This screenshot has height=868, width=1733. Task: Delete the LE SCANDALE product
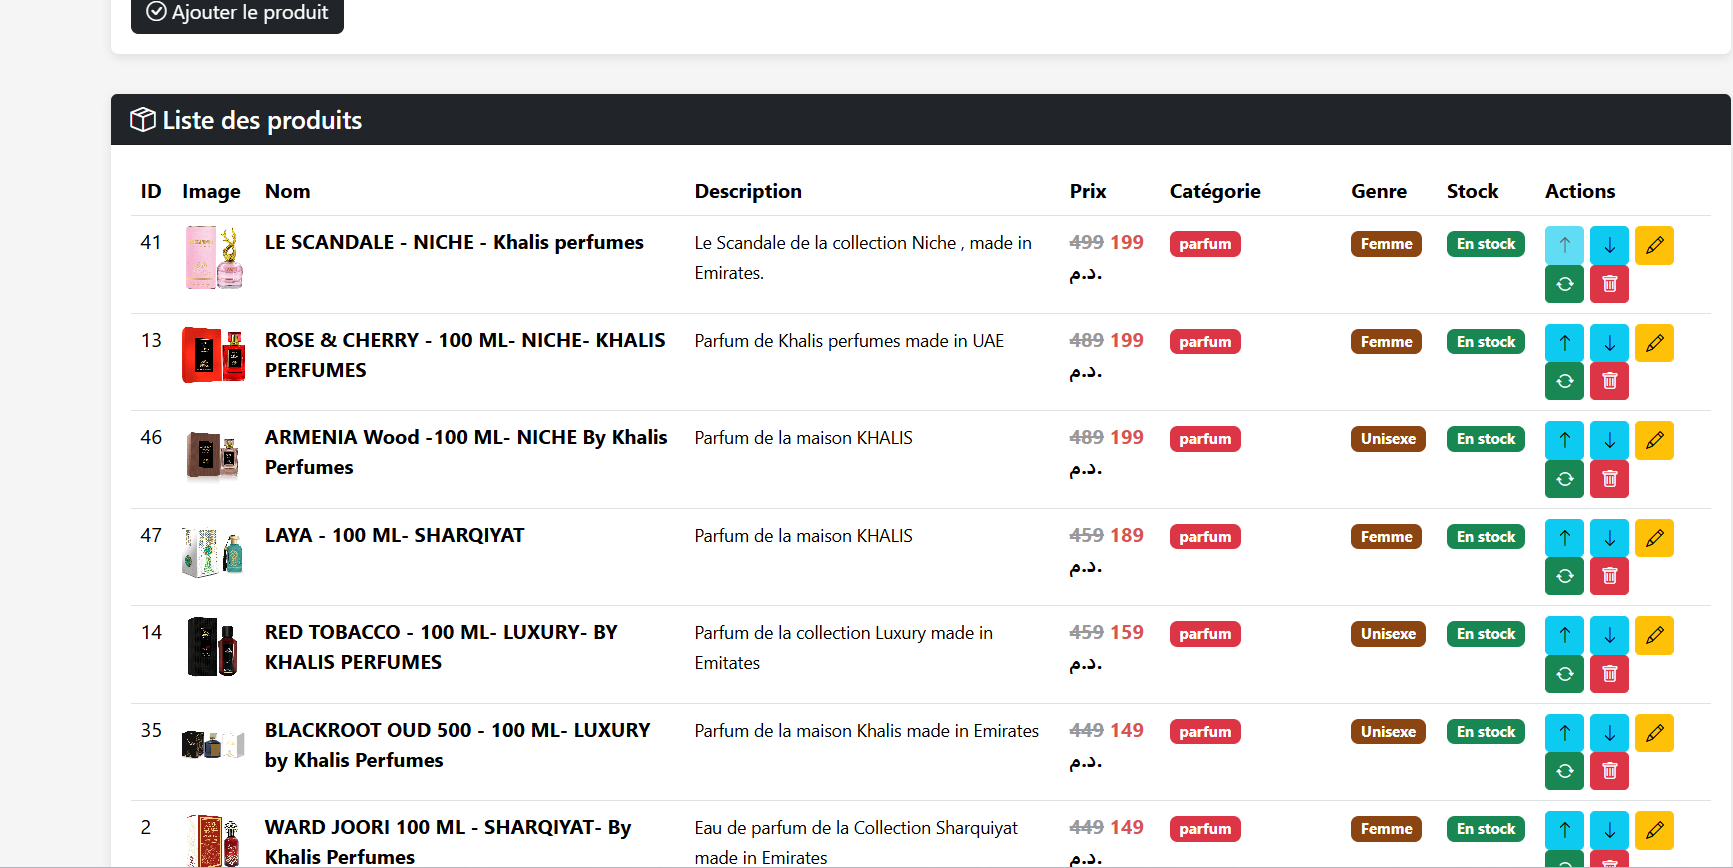click(x=1609, y=284)
